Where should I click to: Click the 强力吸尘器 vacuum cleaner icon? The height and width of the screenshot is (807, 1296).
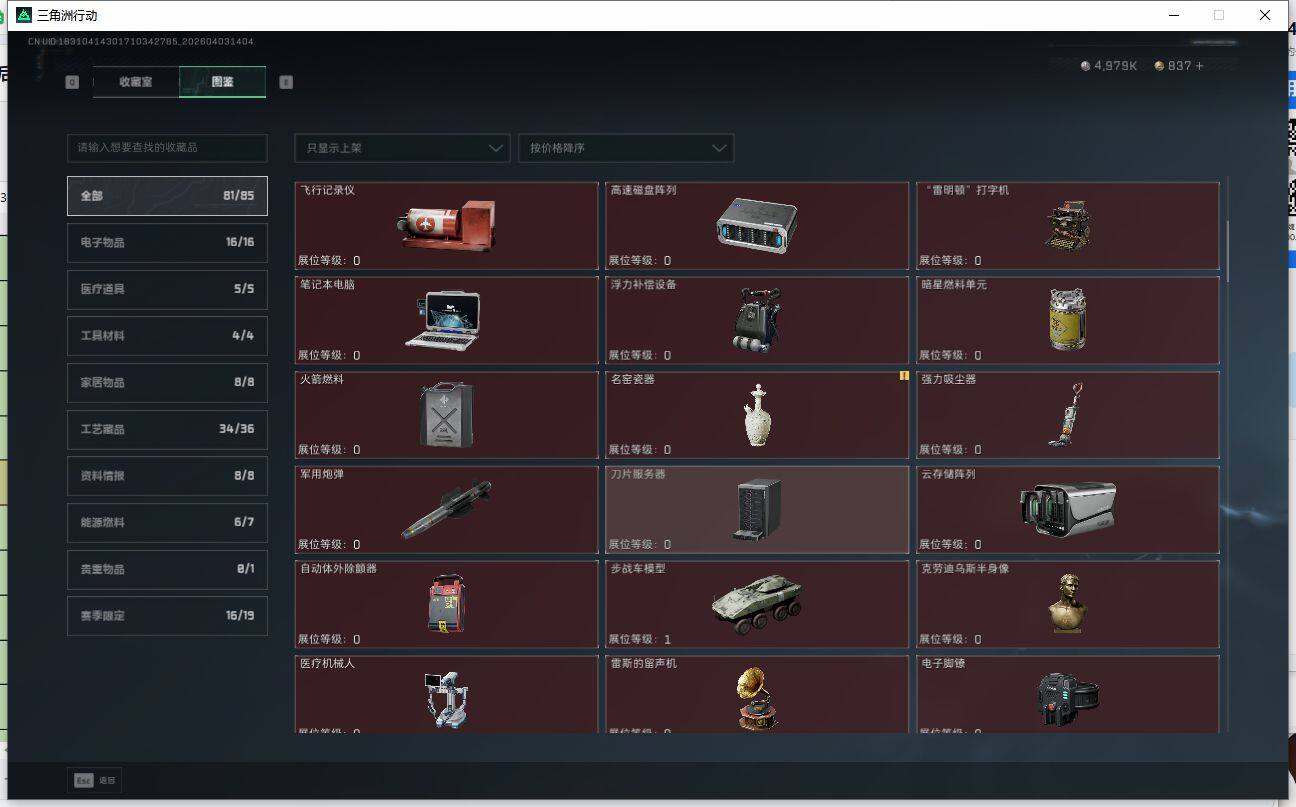click(1066, 414)
